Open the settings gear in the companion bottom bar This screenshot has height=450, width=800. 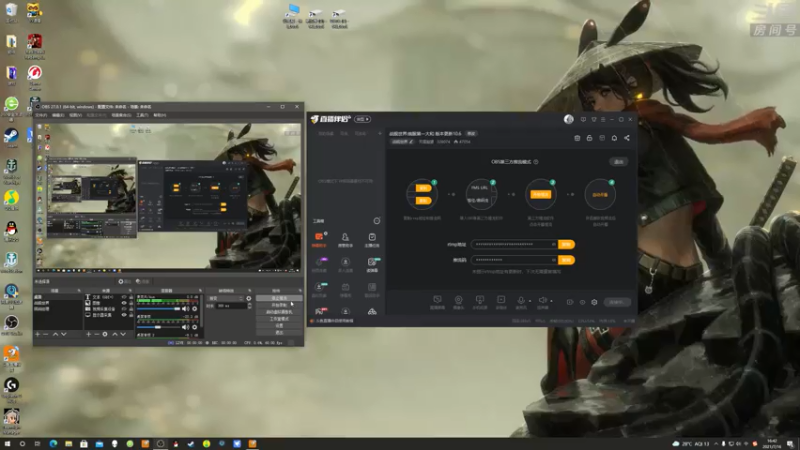click(594, 302)
